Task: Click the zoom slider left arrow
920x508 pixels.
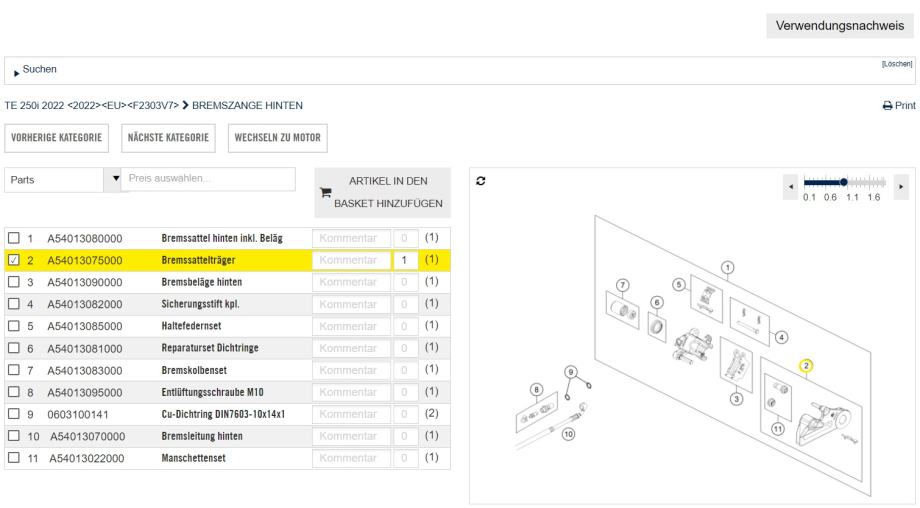Action: tap(794, 186)
